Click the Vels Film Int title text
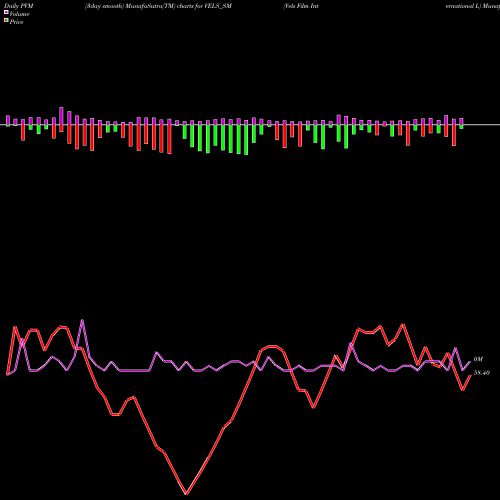The image size is (500, 500). (x=301, y=6)
